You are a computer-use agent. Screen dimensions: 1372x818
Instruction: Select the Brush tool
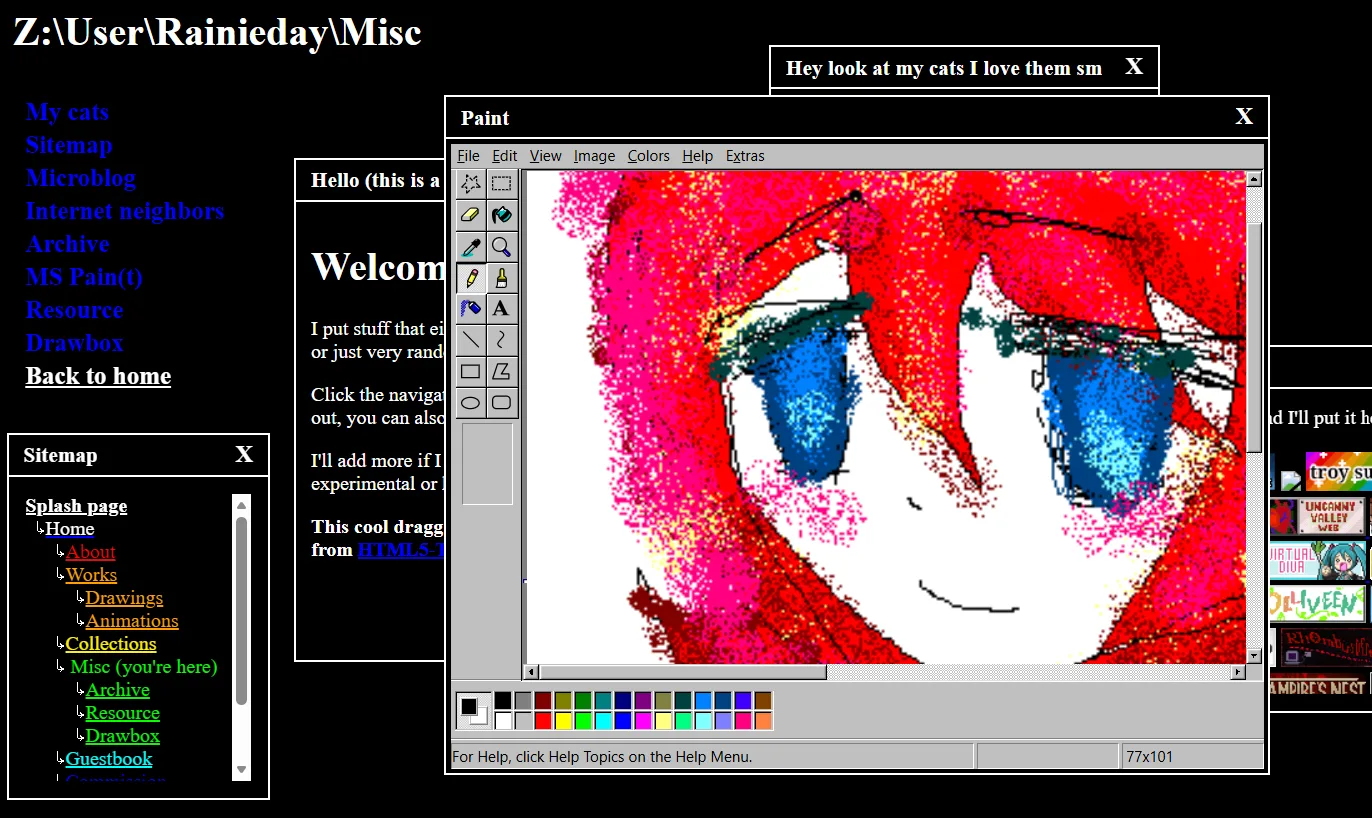click(502, 277)
